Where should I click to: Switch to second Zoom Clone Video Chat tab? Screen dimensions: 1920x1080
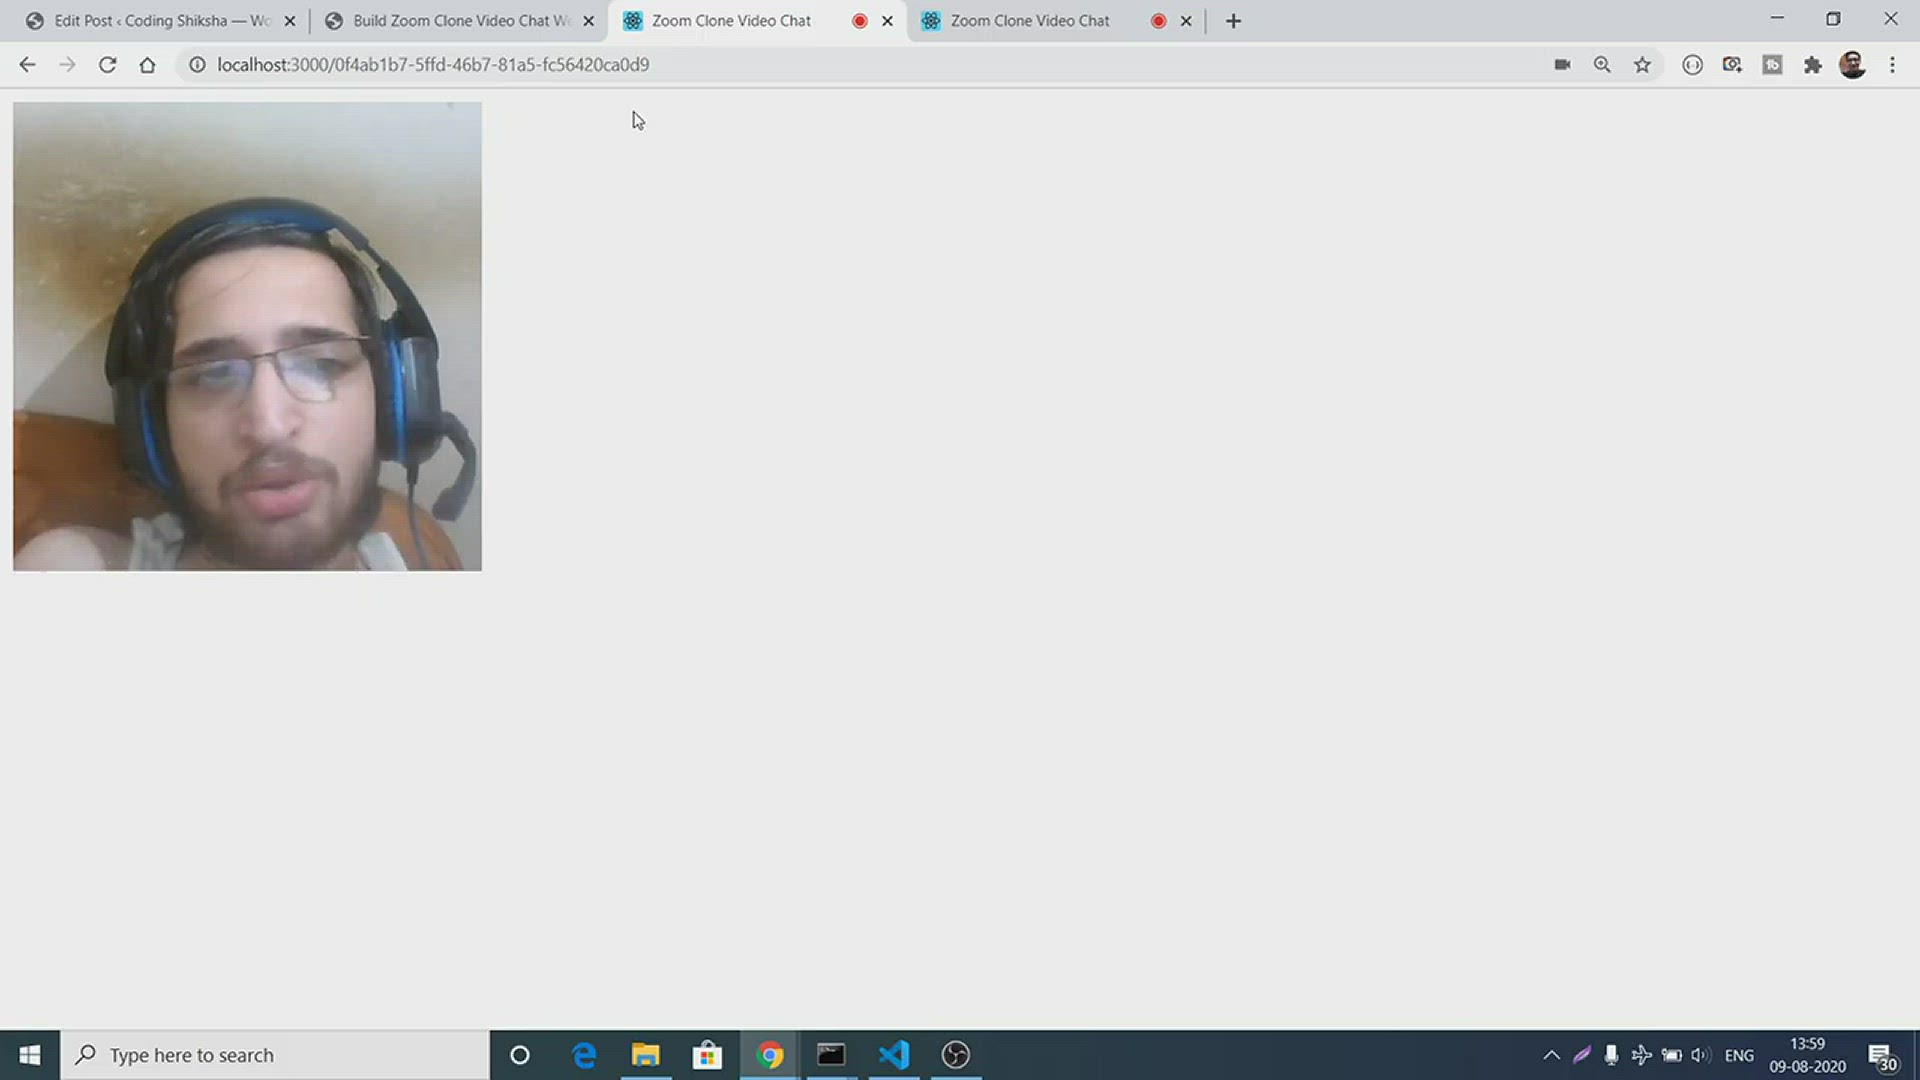[x=1030, y=21]
